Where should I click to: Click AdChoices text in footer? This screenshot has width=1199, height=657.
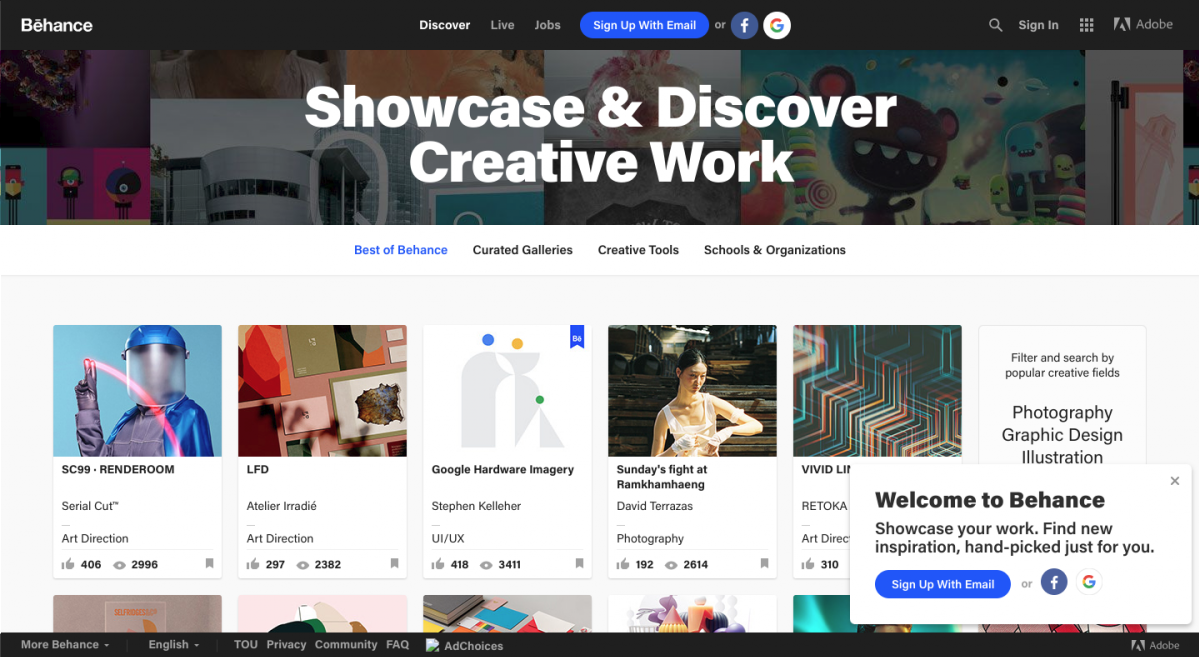473,646
